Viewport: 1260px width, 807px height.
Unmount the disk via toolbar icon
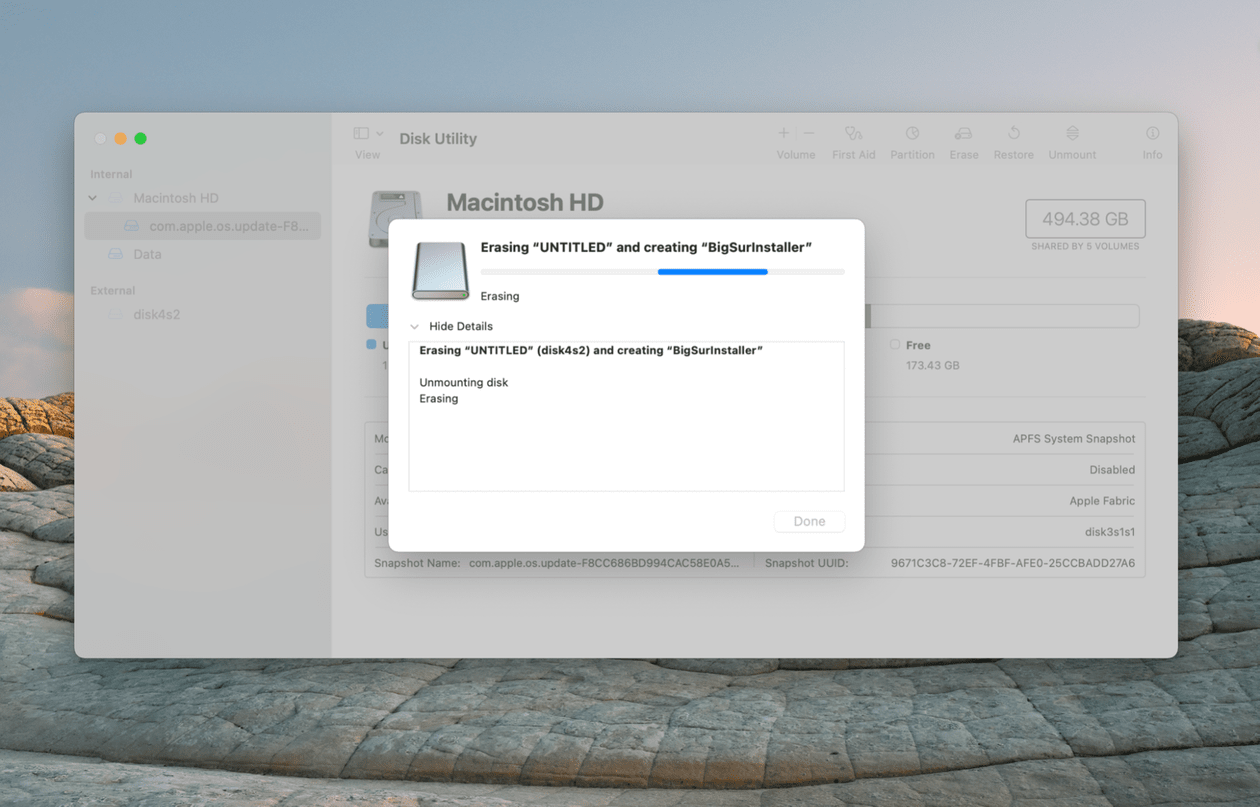(1072, 133)
